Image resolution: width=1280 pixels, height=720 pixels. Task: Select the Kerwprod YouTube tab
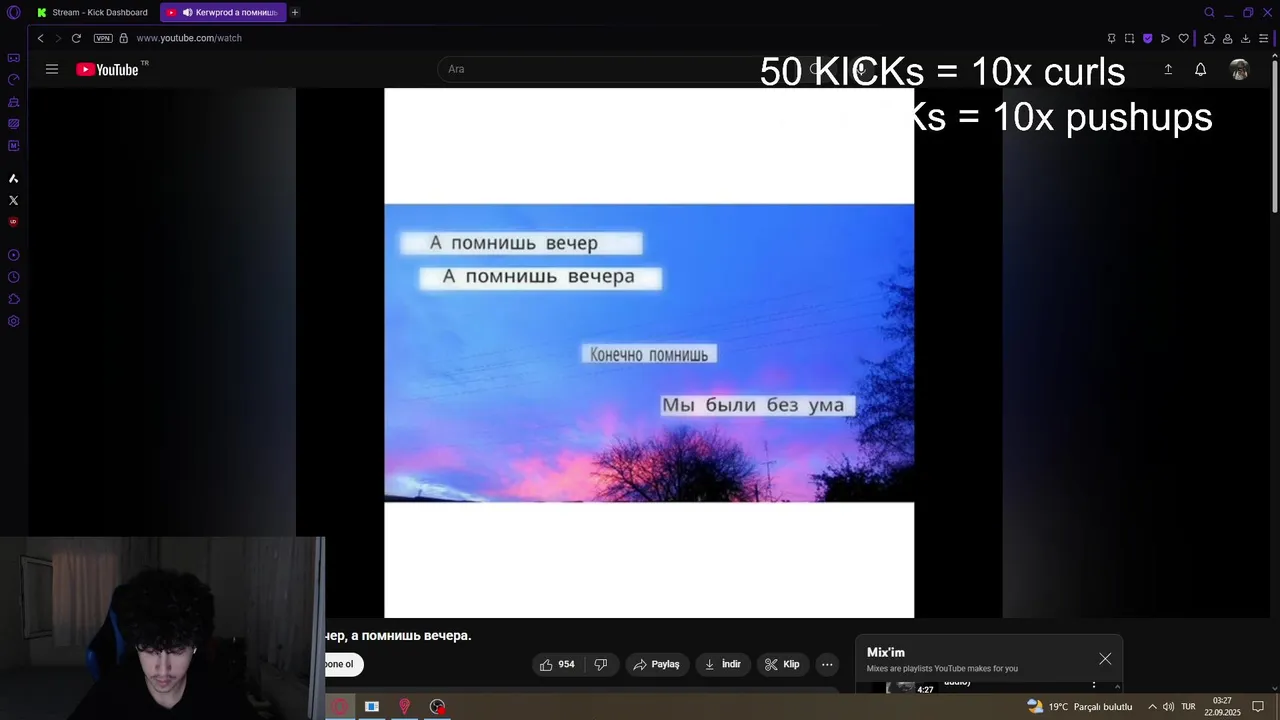point(223,12)
